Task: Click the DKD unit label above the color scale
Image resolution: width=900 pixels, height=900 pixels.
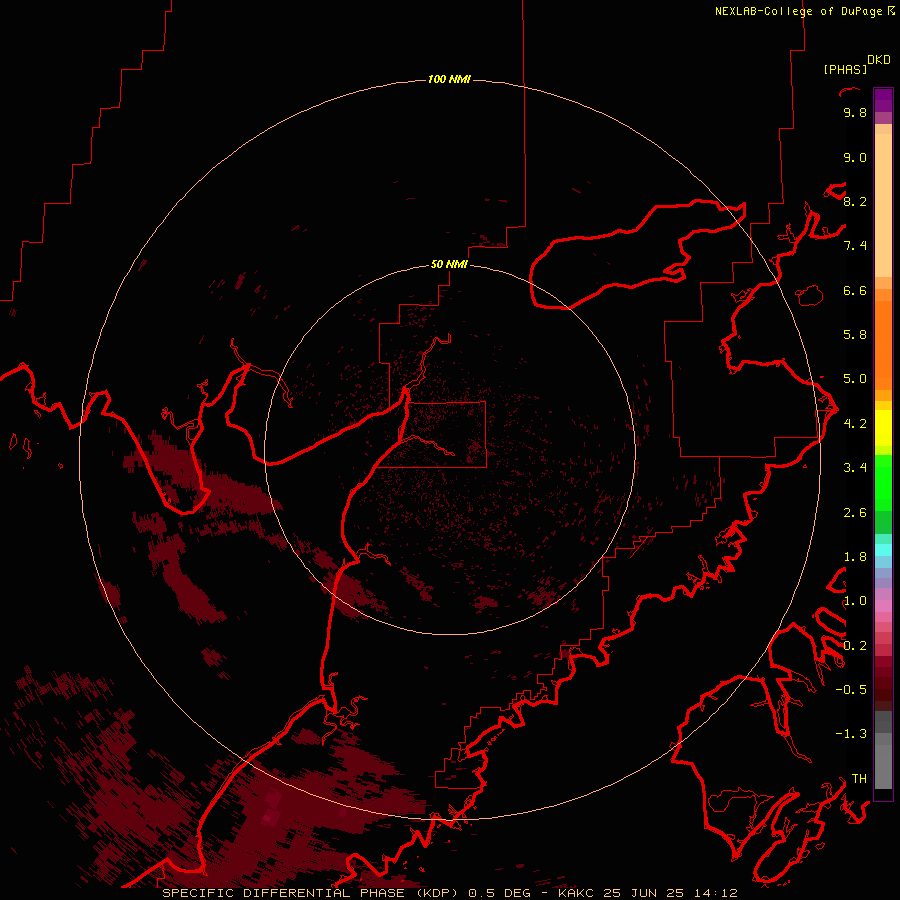Action: tap(879, 60)
